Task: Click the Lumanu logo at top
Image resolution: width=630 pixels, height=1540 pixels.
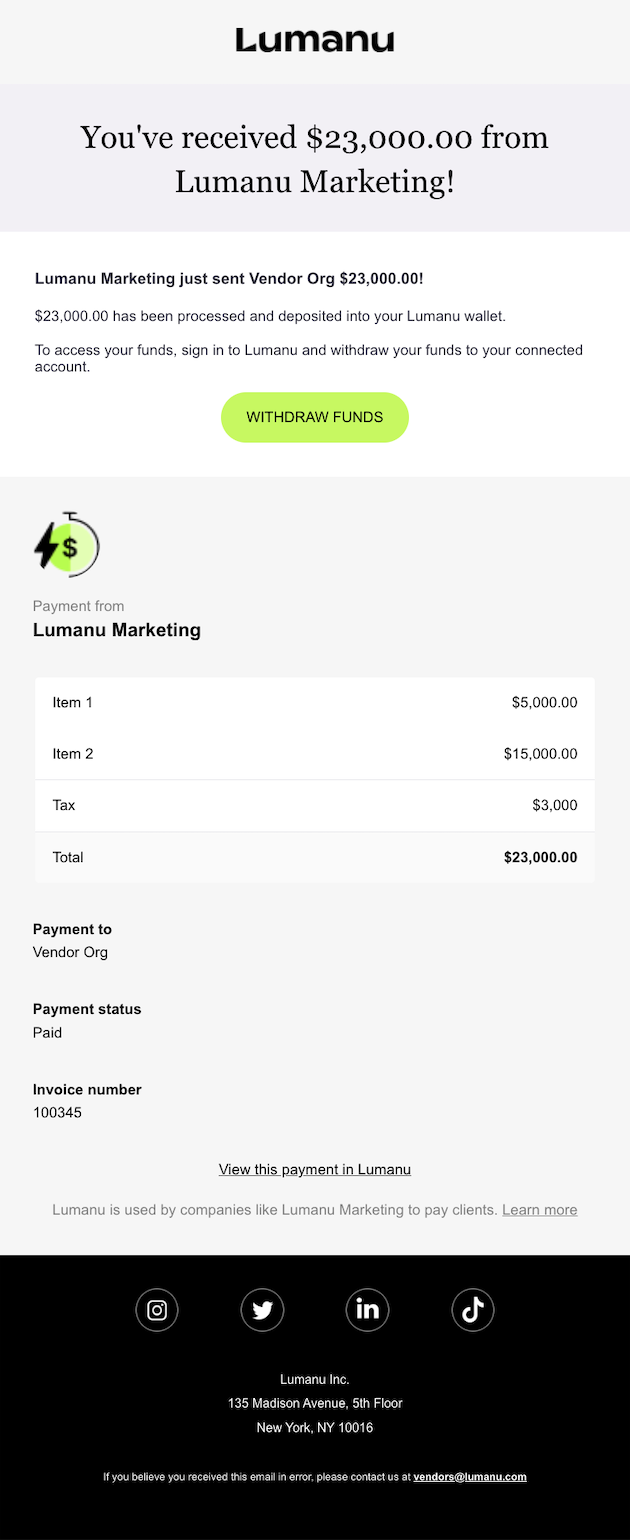Action: tap(315, 40)
